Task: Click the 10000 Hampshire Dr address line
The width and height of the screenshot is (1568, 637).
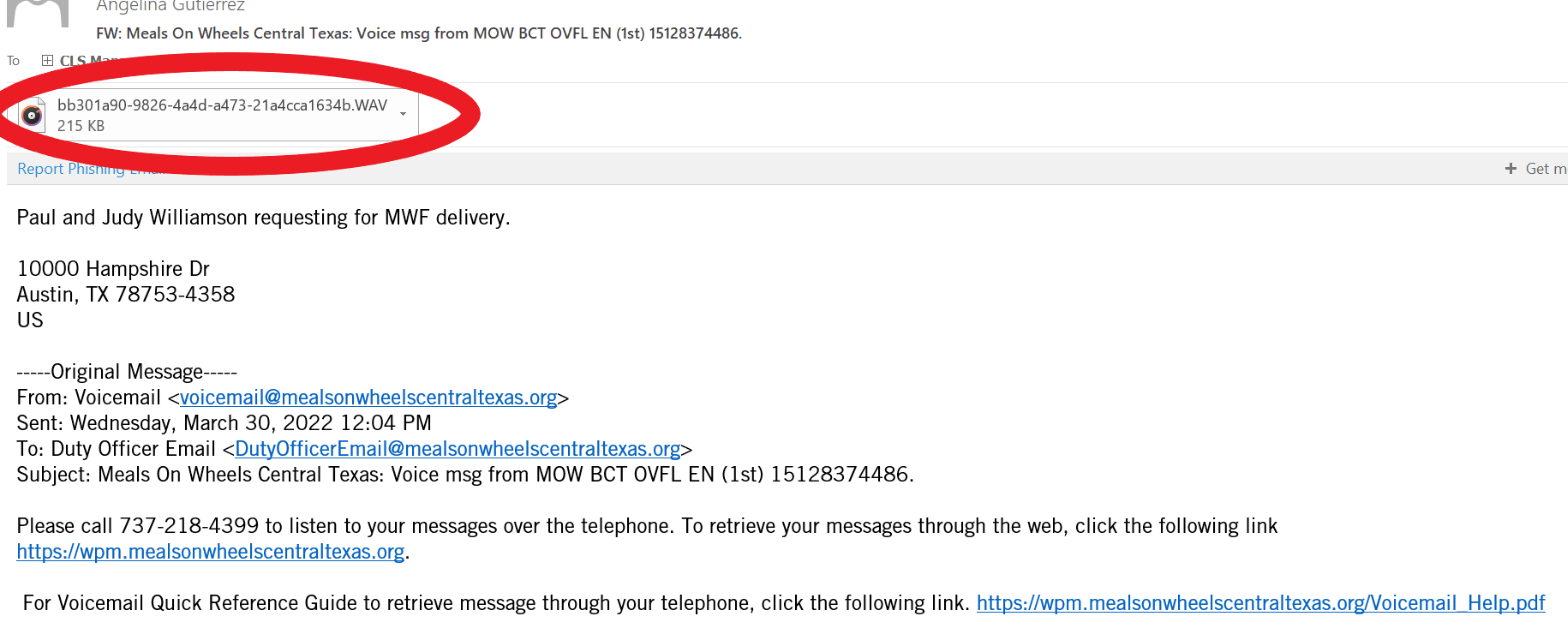Action: click(x=113, y=269)
